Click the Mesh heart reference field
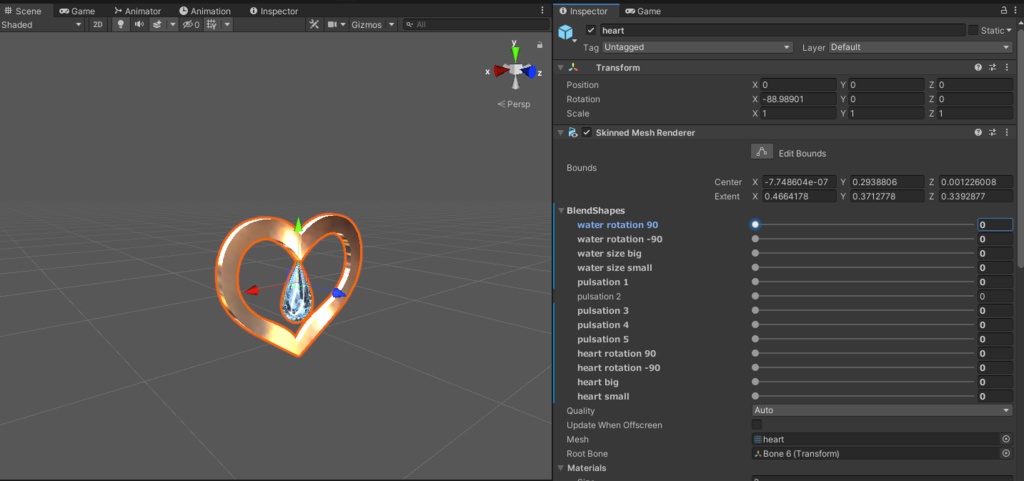Image resolution: width=1024 pixels, height=481 pixels. tap(876, 439)
